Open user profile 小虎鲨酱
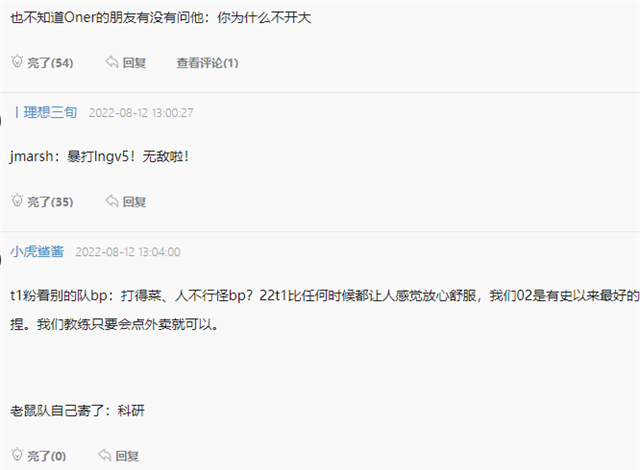640x470 pixels. coord(37,251)
